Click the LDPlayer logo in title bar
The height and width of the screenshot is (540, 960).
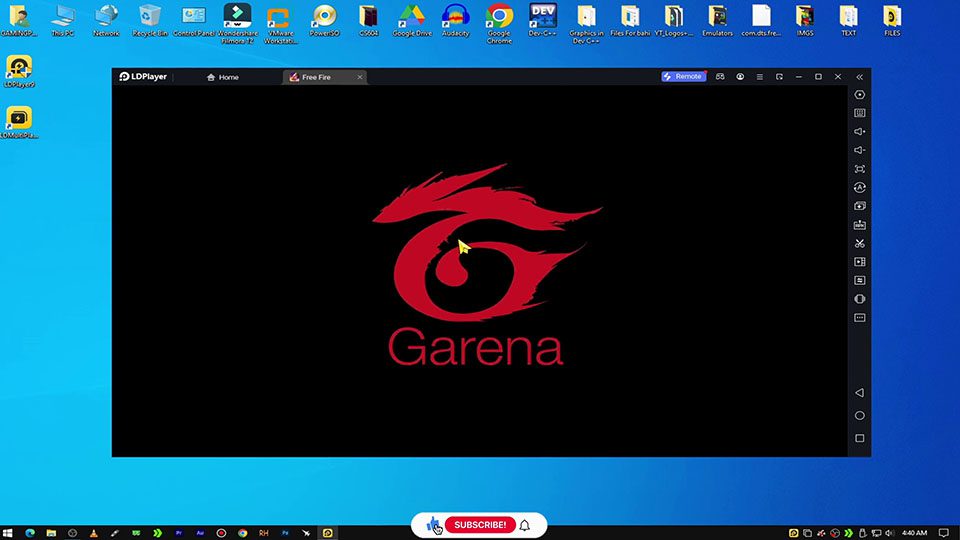click(x=143, y=77)
